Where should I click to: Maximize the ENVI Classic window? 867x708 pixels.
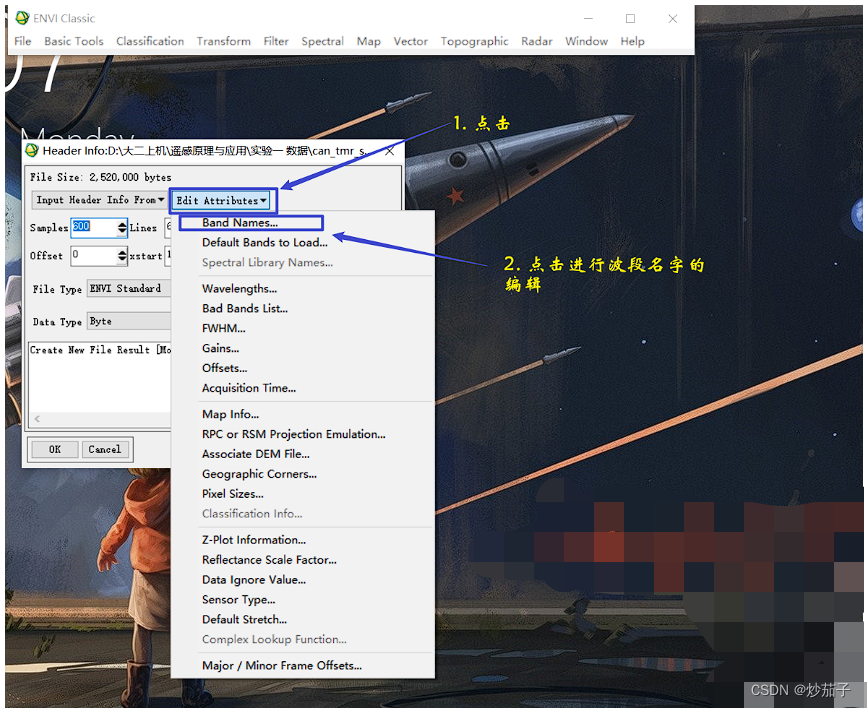point(630,19)
